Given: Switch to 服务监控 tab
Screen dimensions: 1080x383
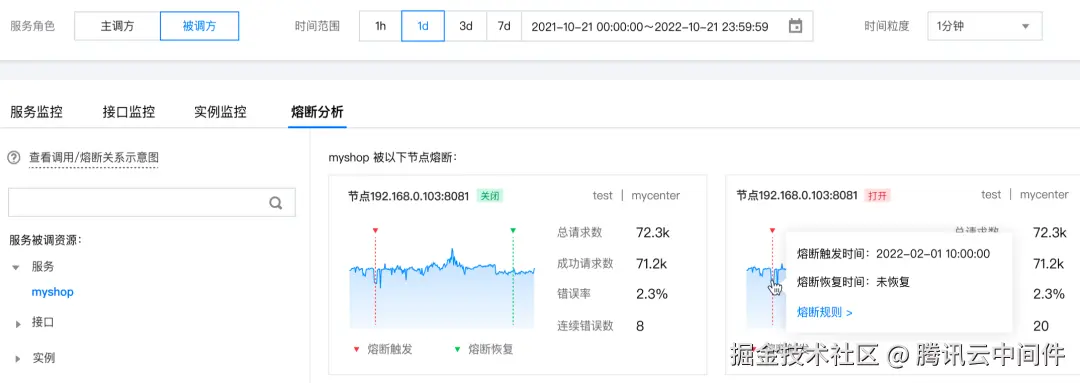Looking at the screenshot, I should coord(36,112).
